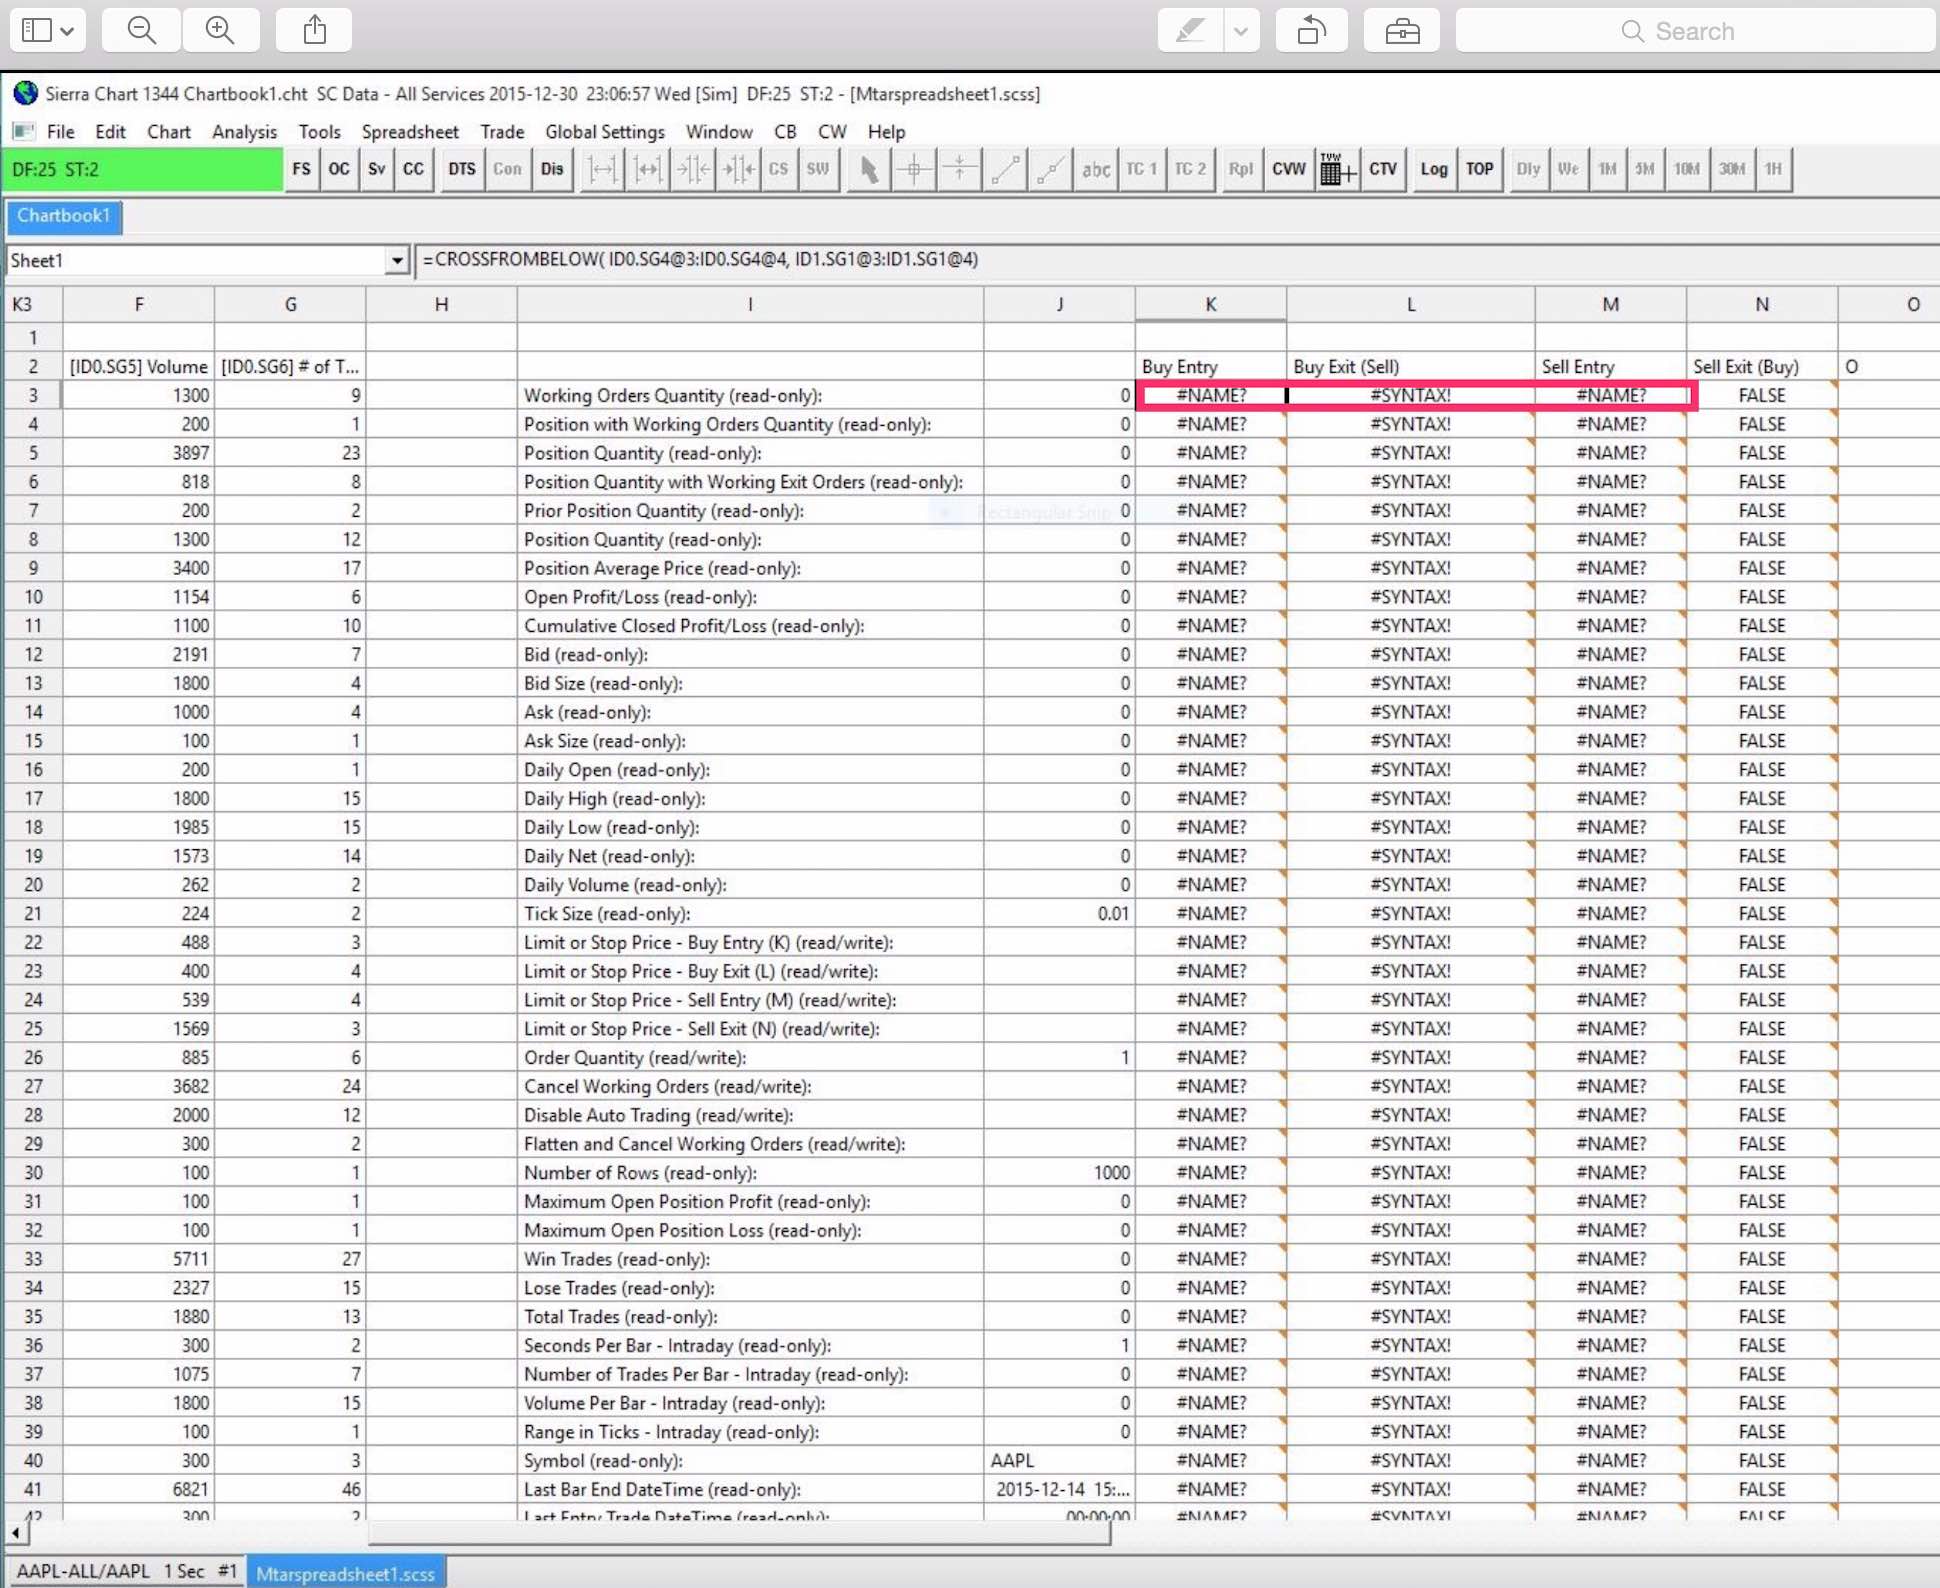Open the Spreadsheet menu
The image size is (1940, 1588).
[x=410, y=132]
